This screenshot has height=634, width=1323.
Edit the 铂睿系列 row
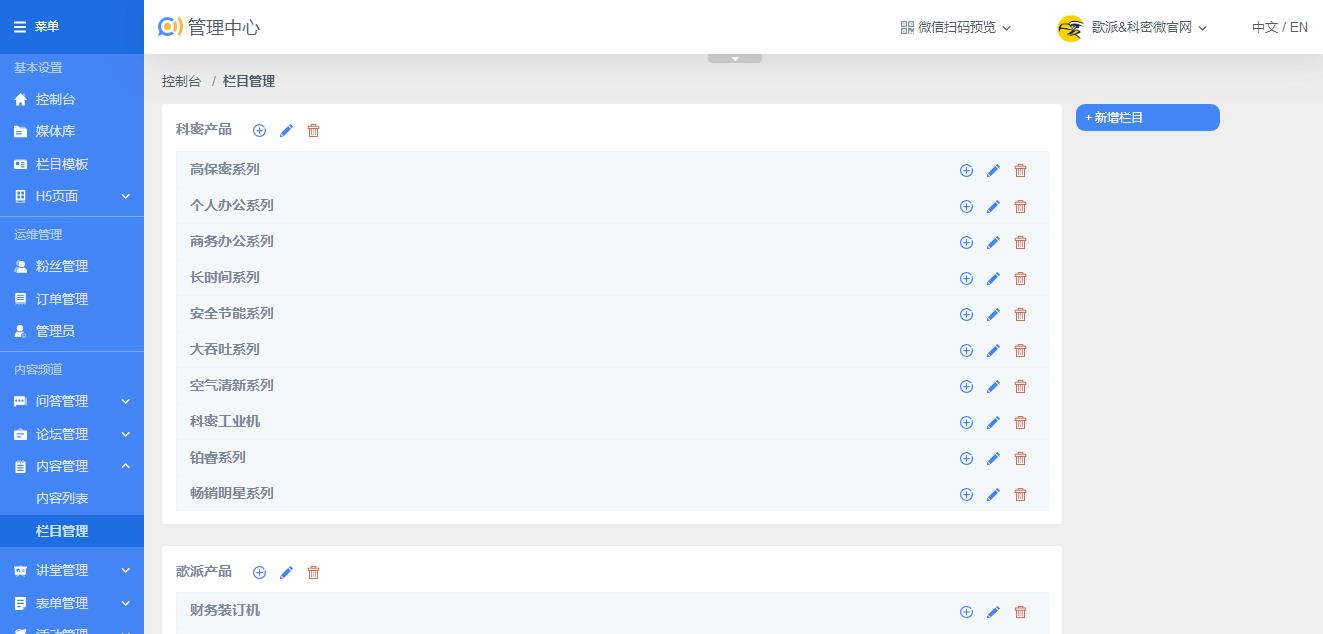click(x=993, y=459)
